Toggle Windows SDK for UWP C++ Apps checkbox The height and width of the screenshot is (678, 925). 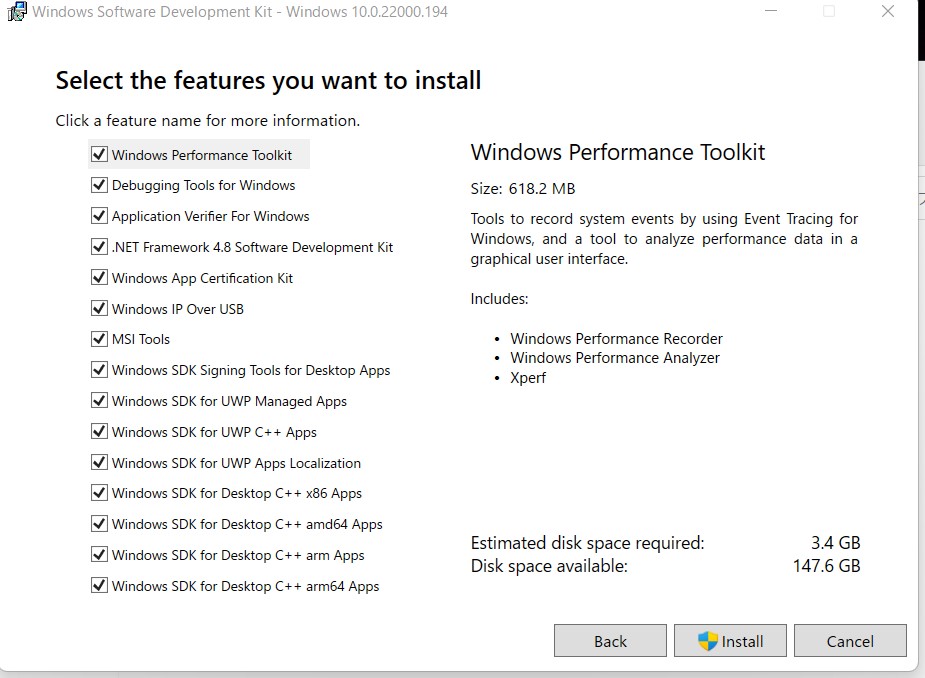tap(99, 432)
